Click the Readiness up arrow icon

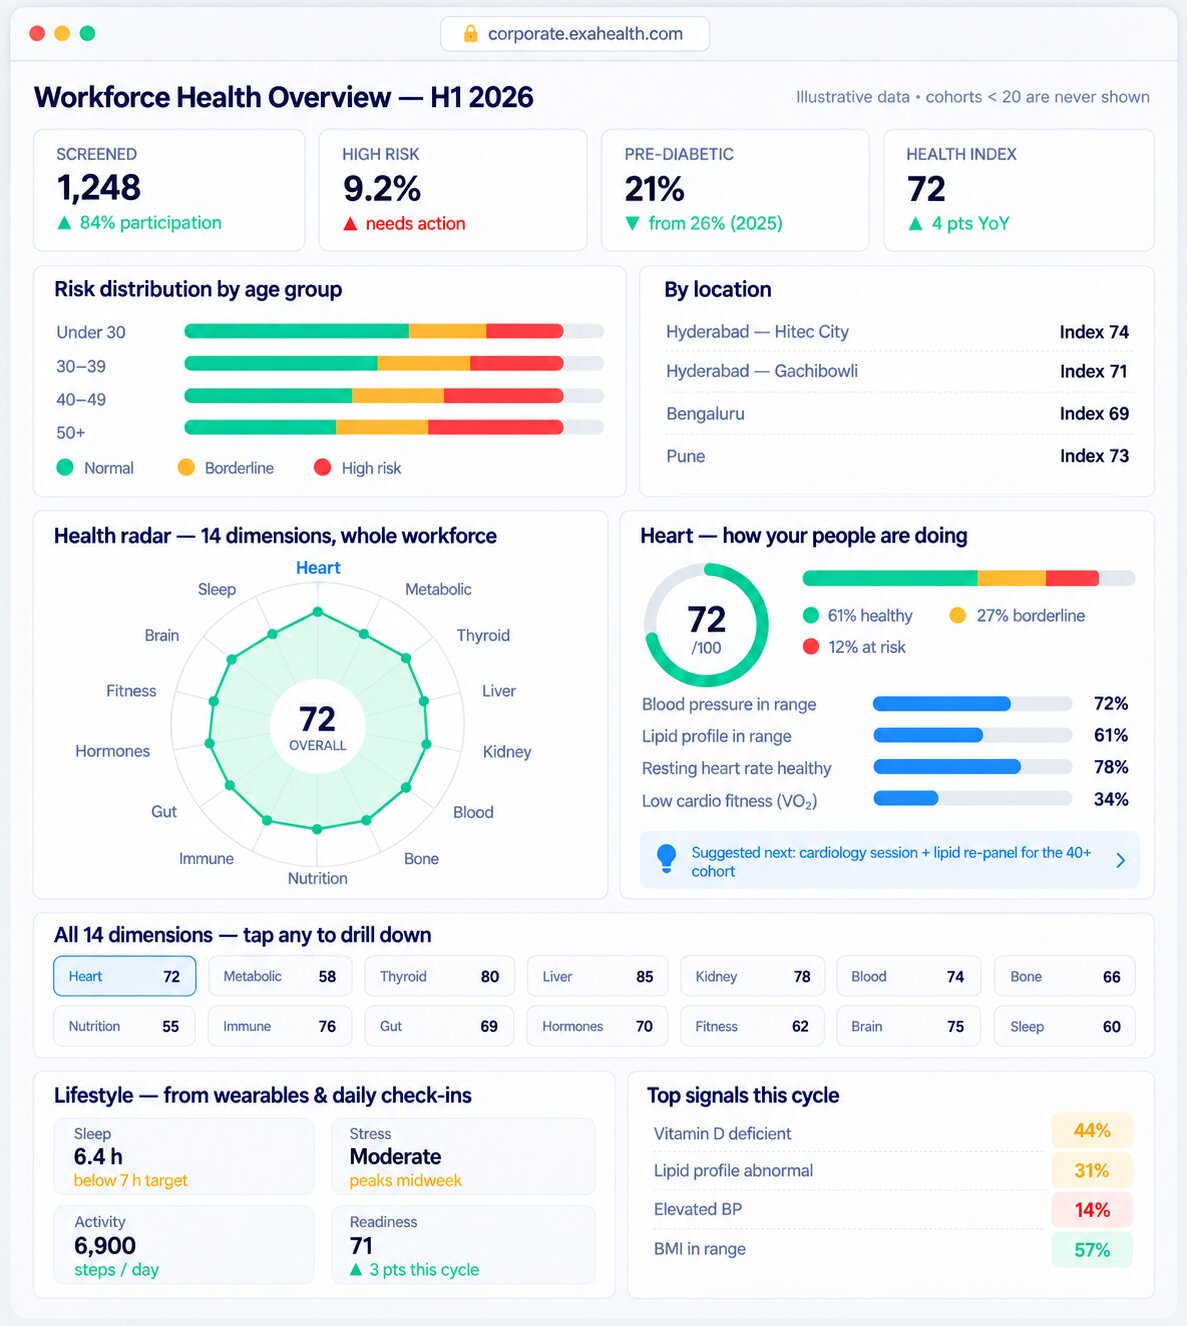coord(356,1269)
